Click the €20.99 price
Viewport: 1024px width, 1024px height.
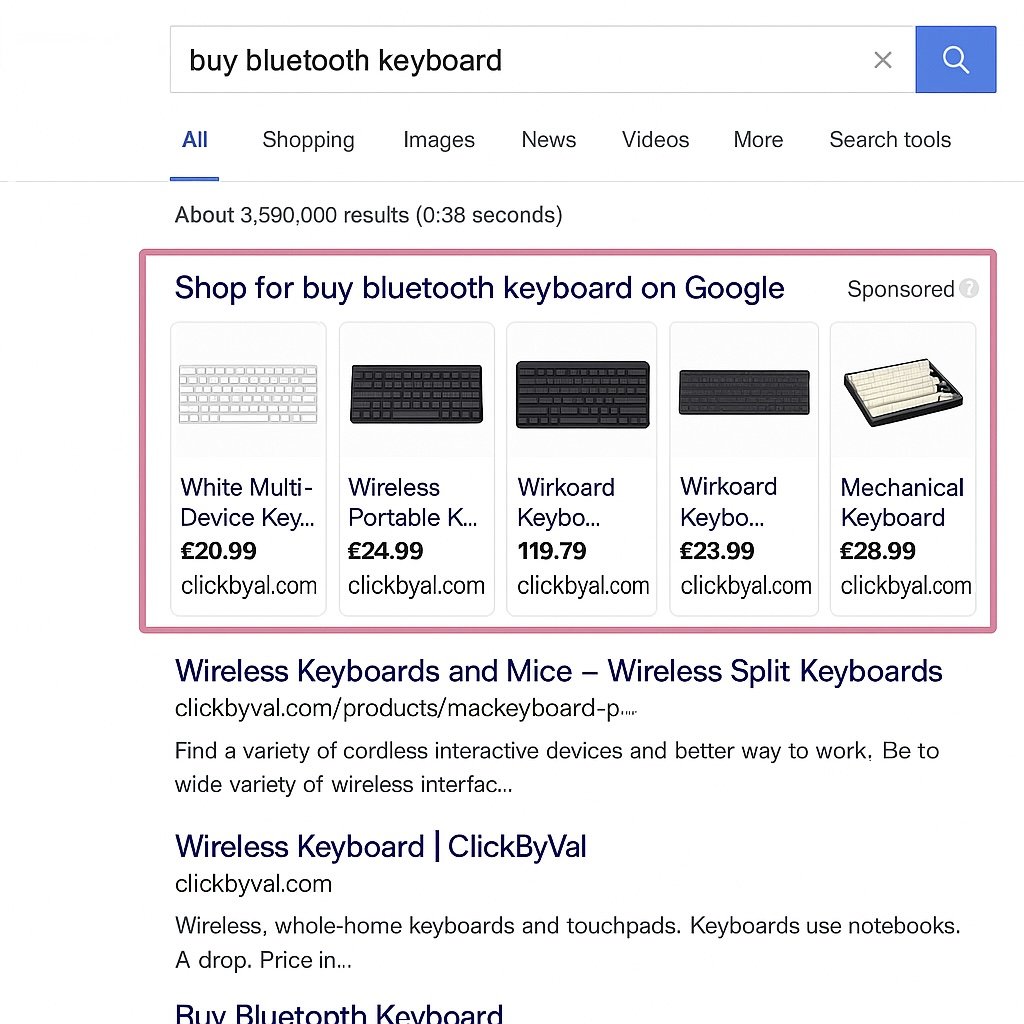pos(219,551)
